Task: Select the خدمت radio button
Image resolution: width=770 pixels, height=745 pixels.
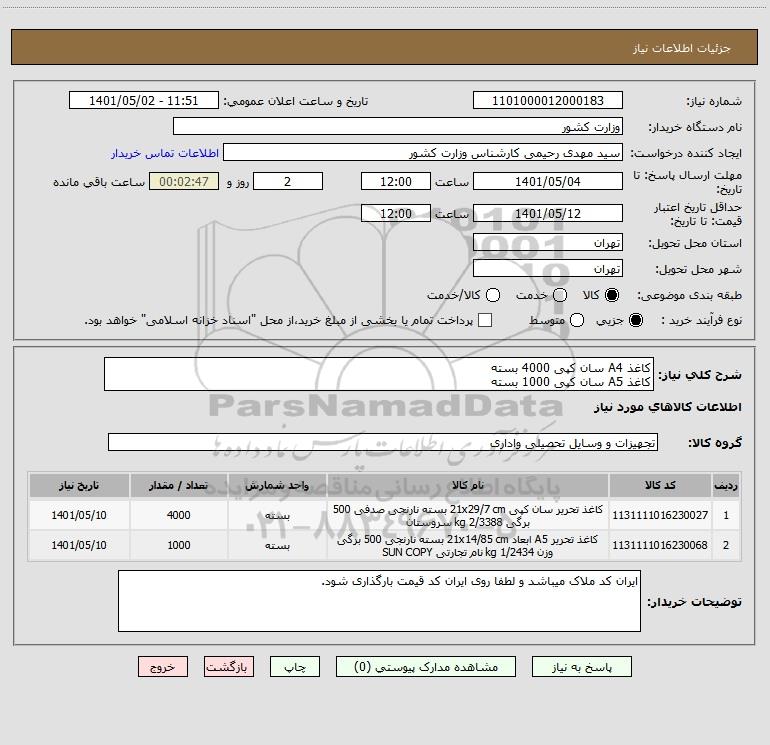Action: click(560, 295)
